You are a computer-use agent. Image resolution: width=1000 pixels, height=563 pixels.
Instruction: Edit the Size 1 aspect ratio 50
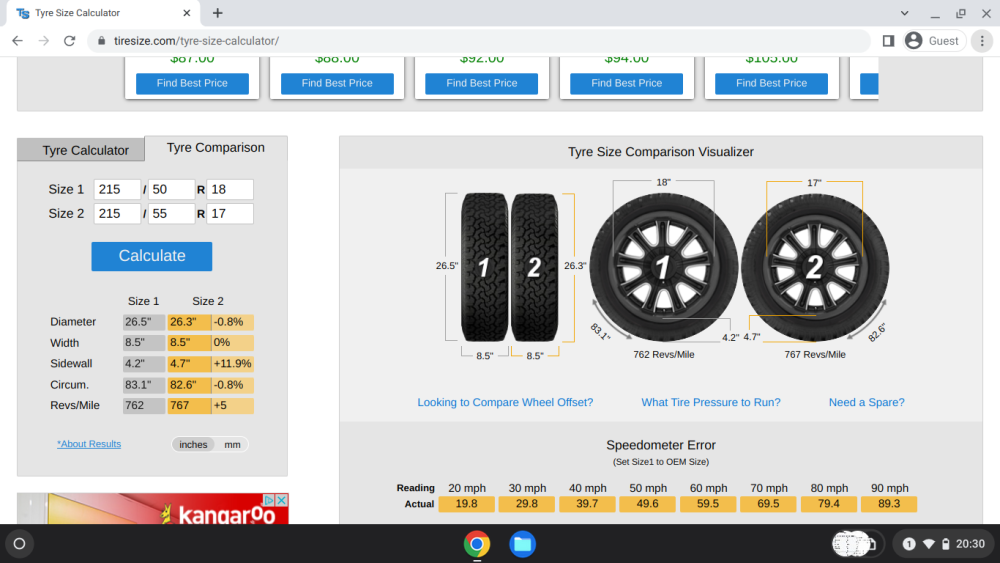click(172, 189)
